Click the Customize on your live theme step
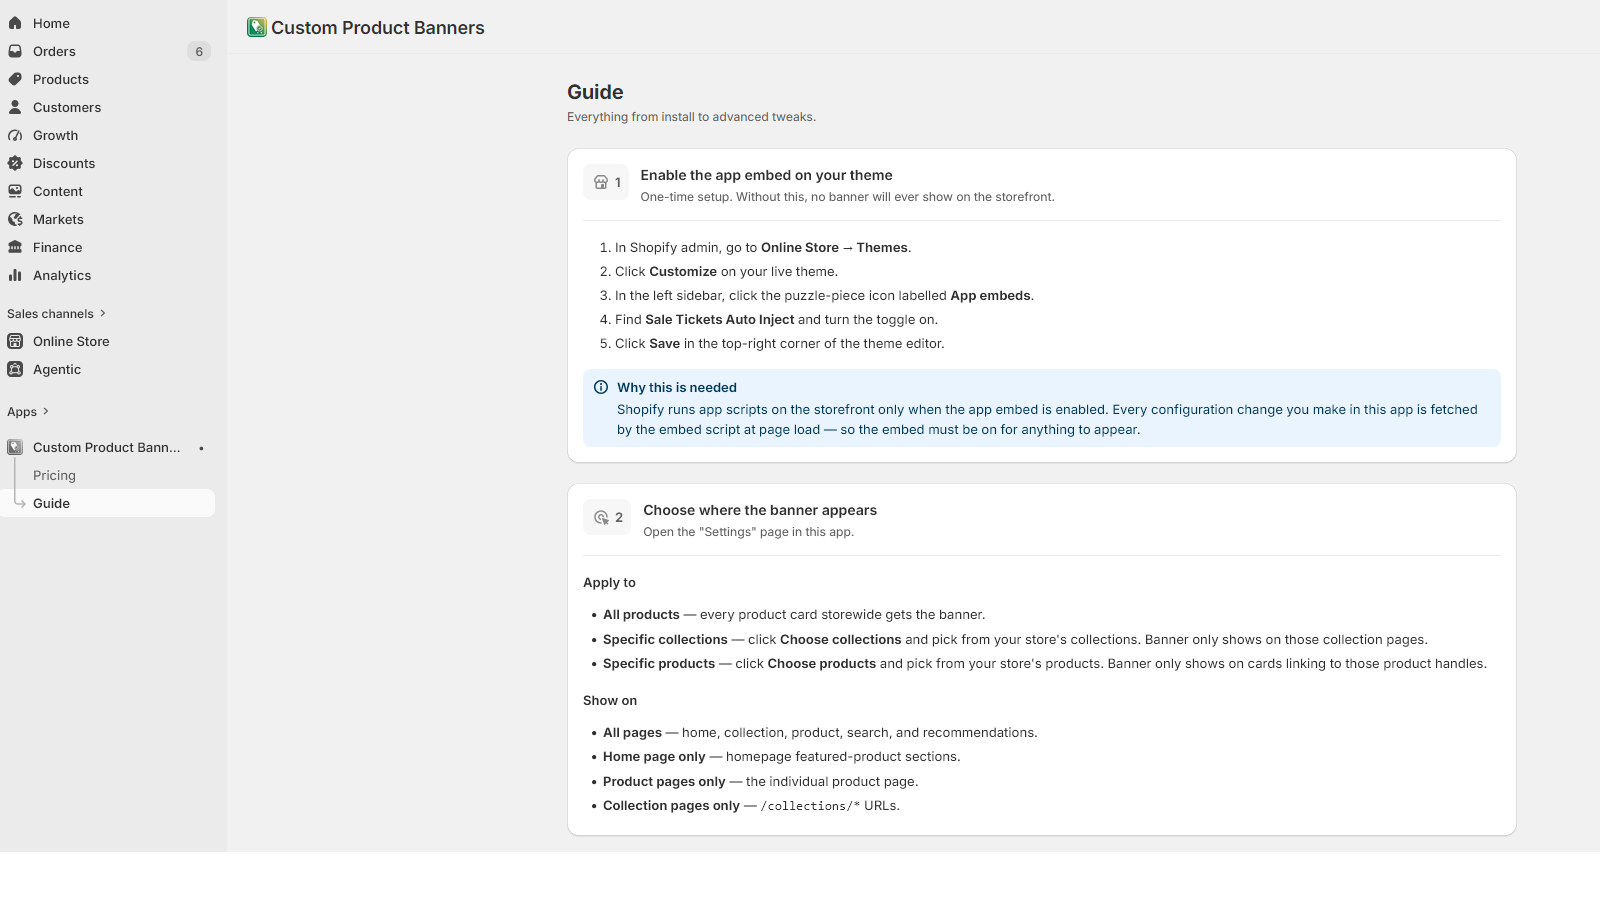This screenshot has height=900, width=1600. [726, 272]
